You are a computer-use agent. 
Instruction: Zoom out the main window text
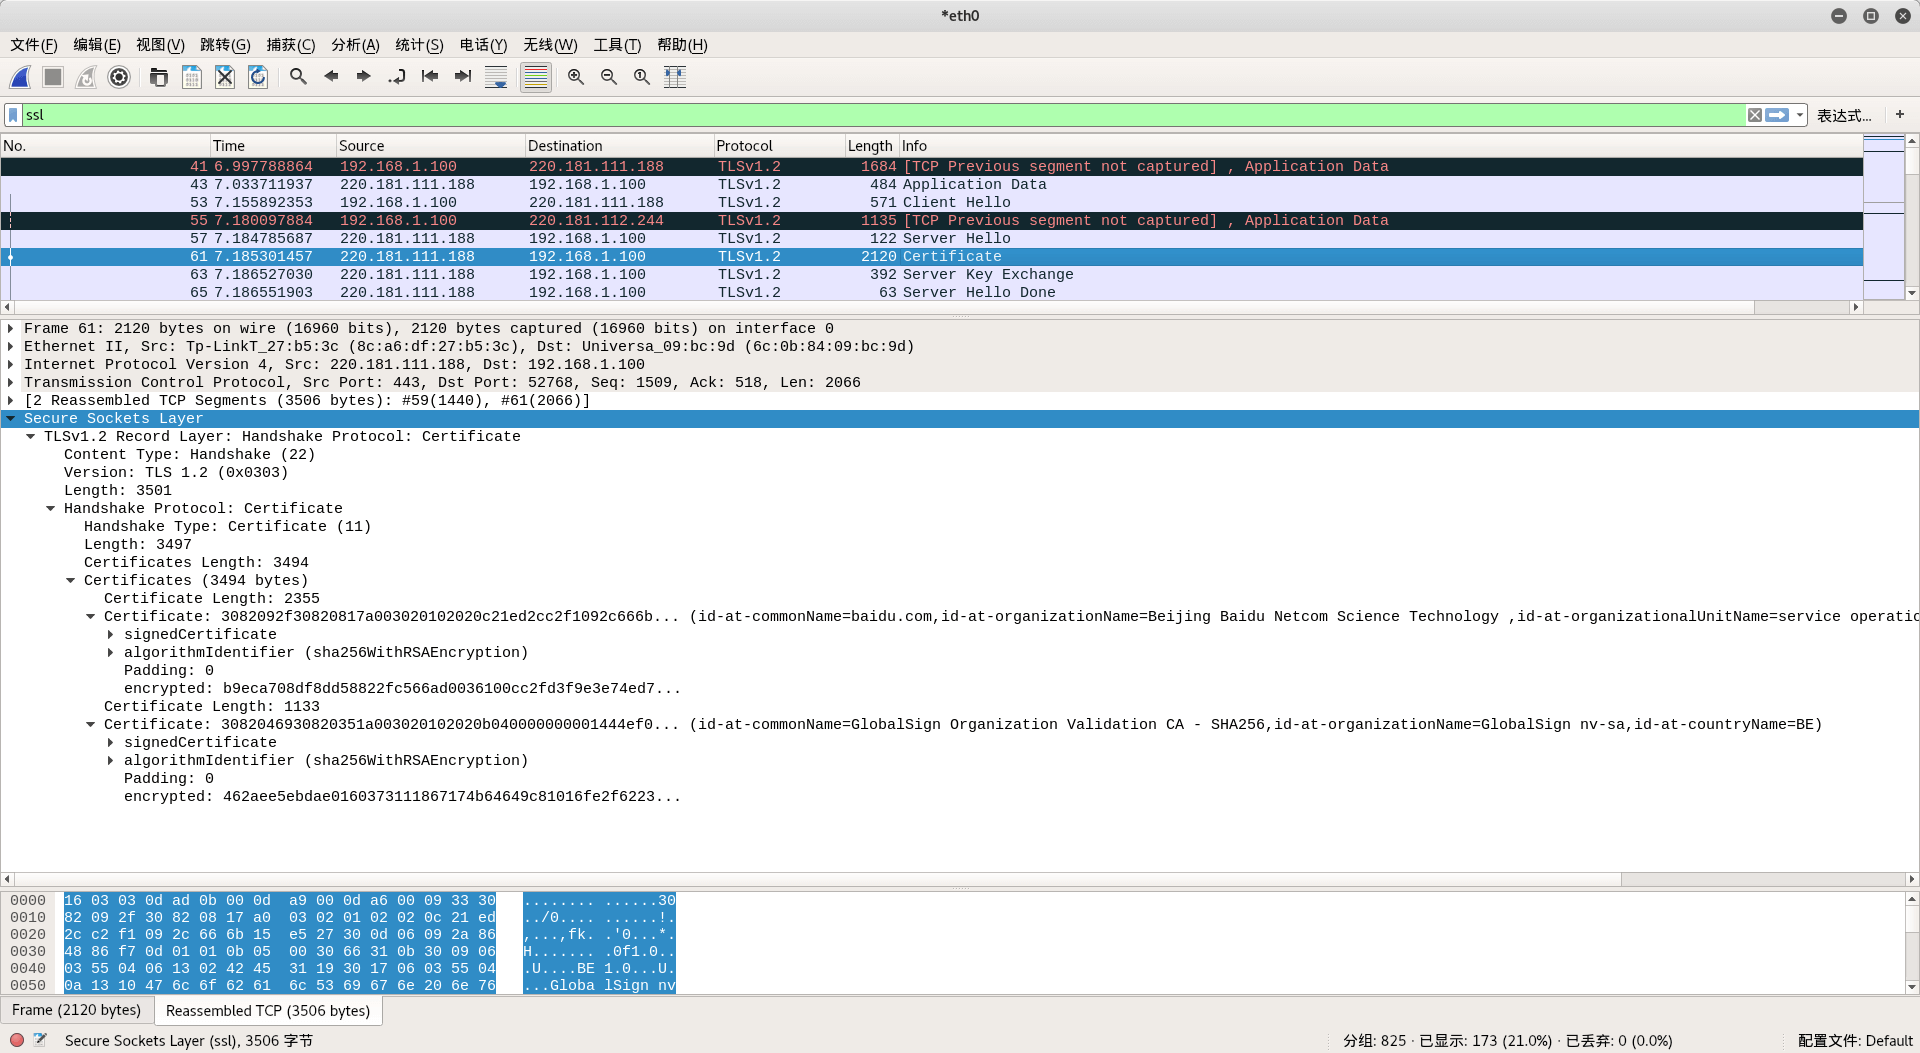[609, 77]
